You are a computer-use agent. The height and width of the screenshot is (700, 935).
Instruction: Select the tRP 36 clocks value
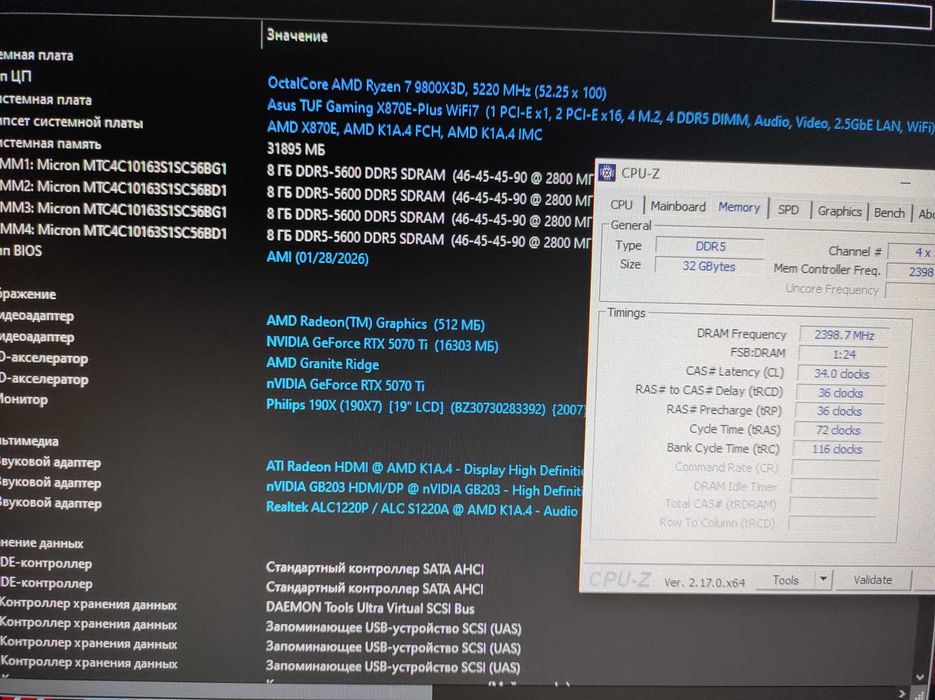tap(839, 411)
